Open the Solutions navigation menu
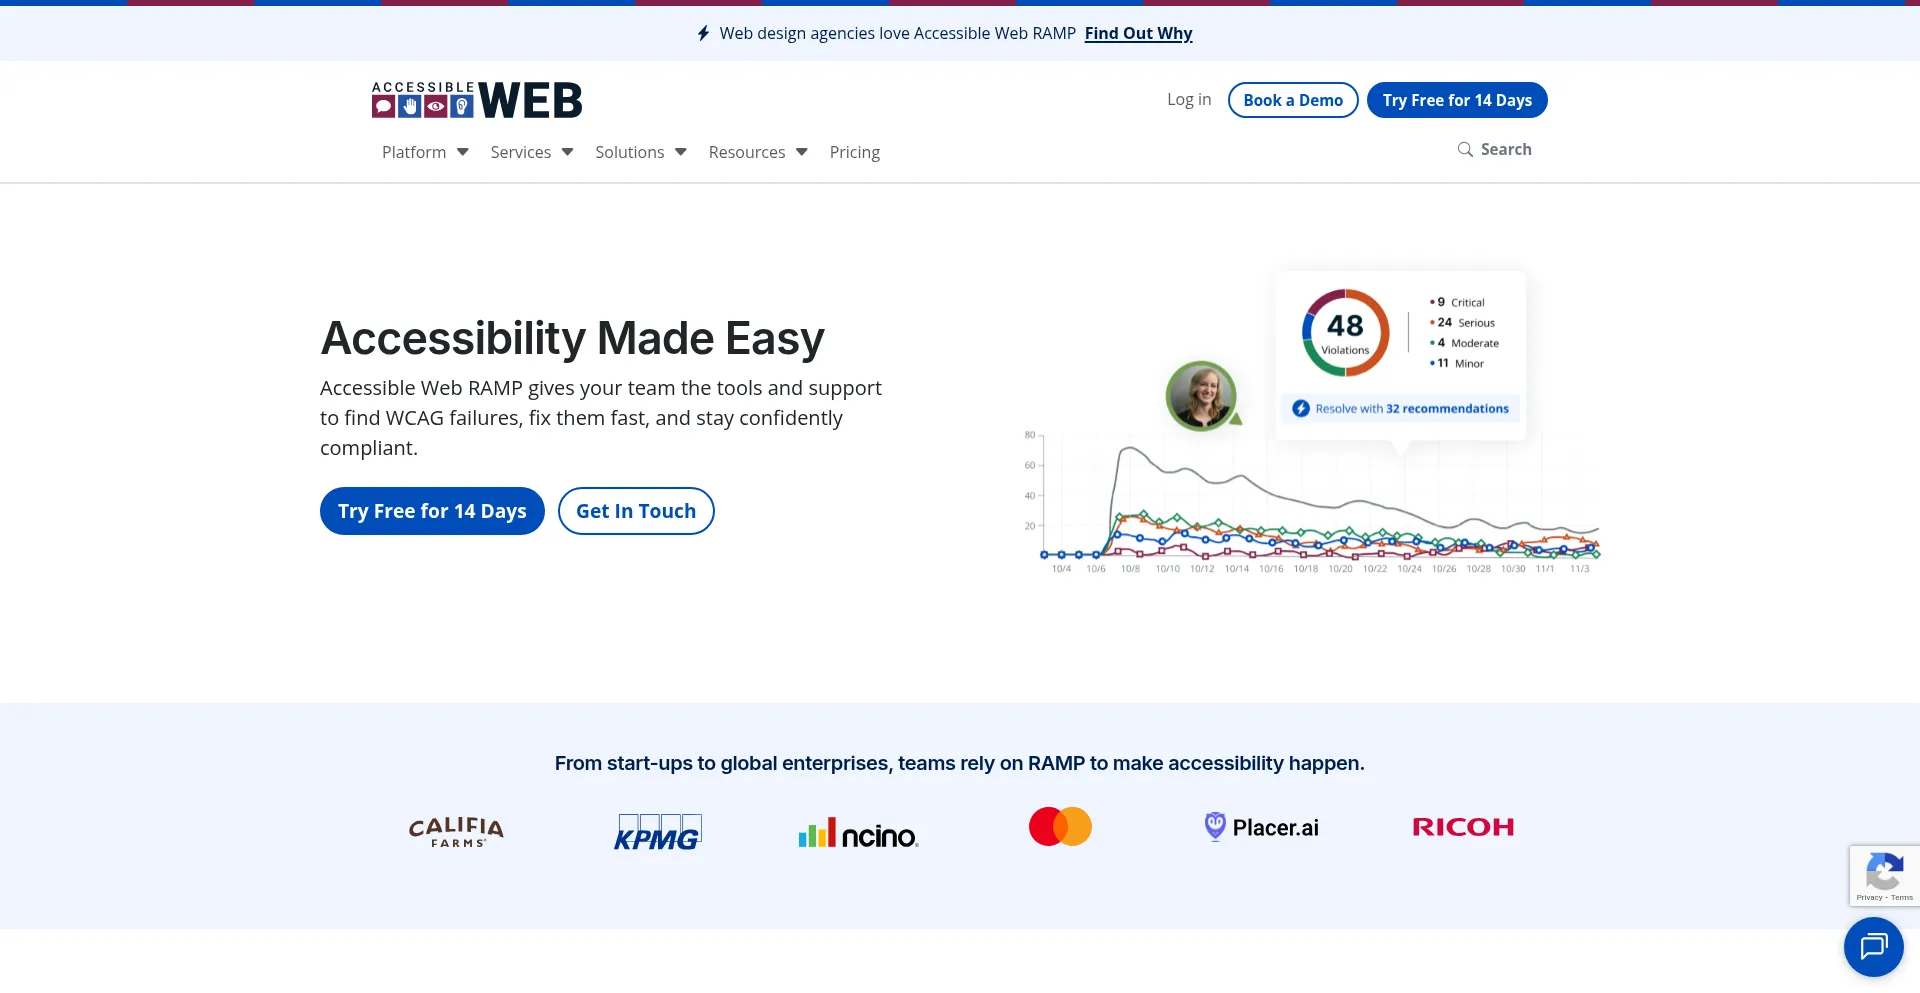 (x=640, y=152)
